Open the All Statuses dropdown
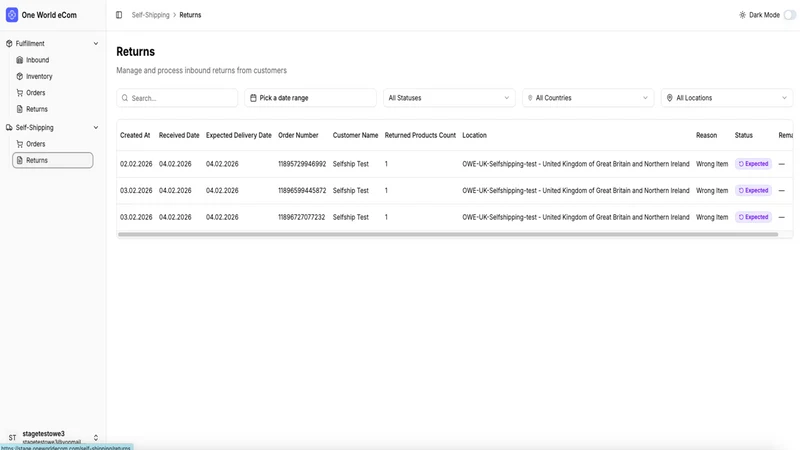Viewport: 800px width, 450px height. click(x=449, y=98)
